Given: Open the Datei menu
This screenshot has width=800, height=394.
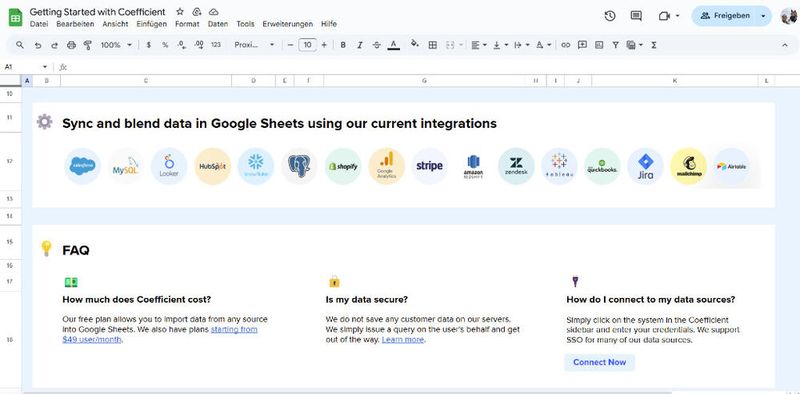Looking at the screenshot, I should (x=39, y=24).
